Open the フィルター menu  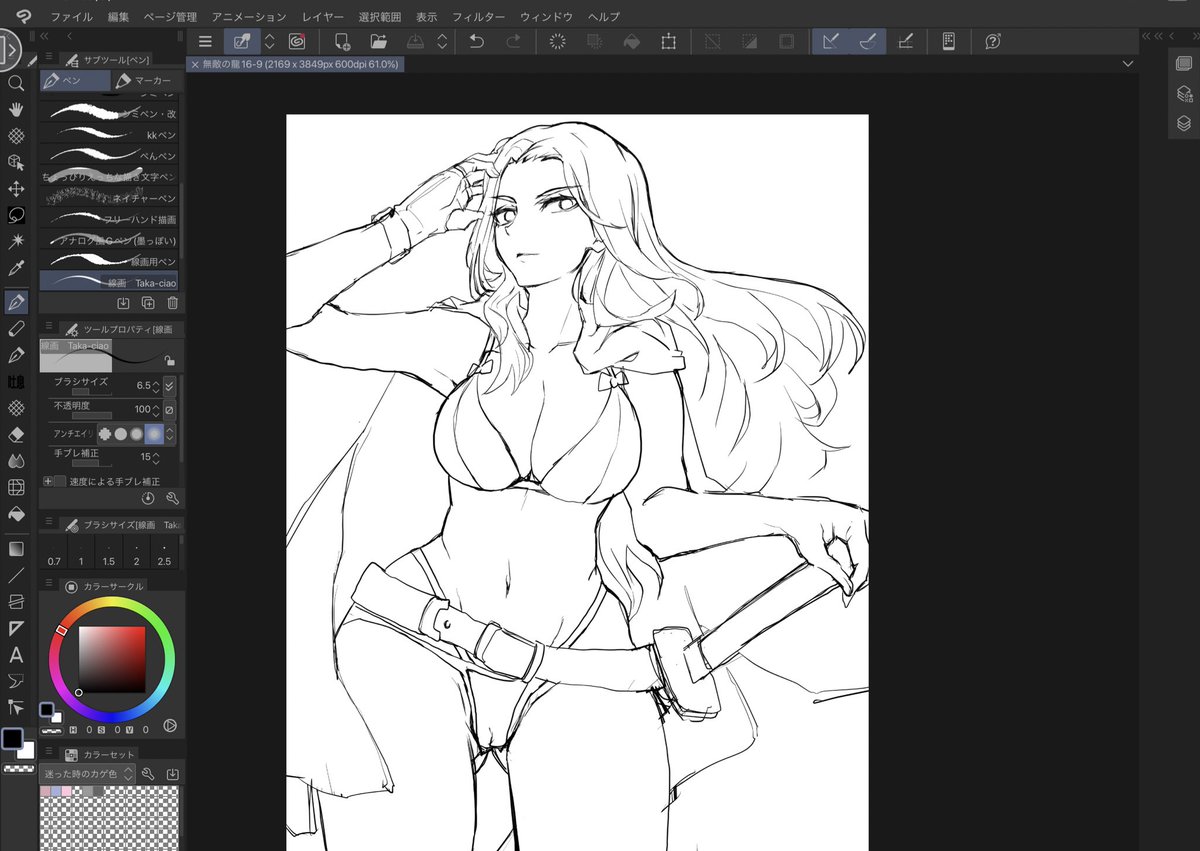[477, 16]
